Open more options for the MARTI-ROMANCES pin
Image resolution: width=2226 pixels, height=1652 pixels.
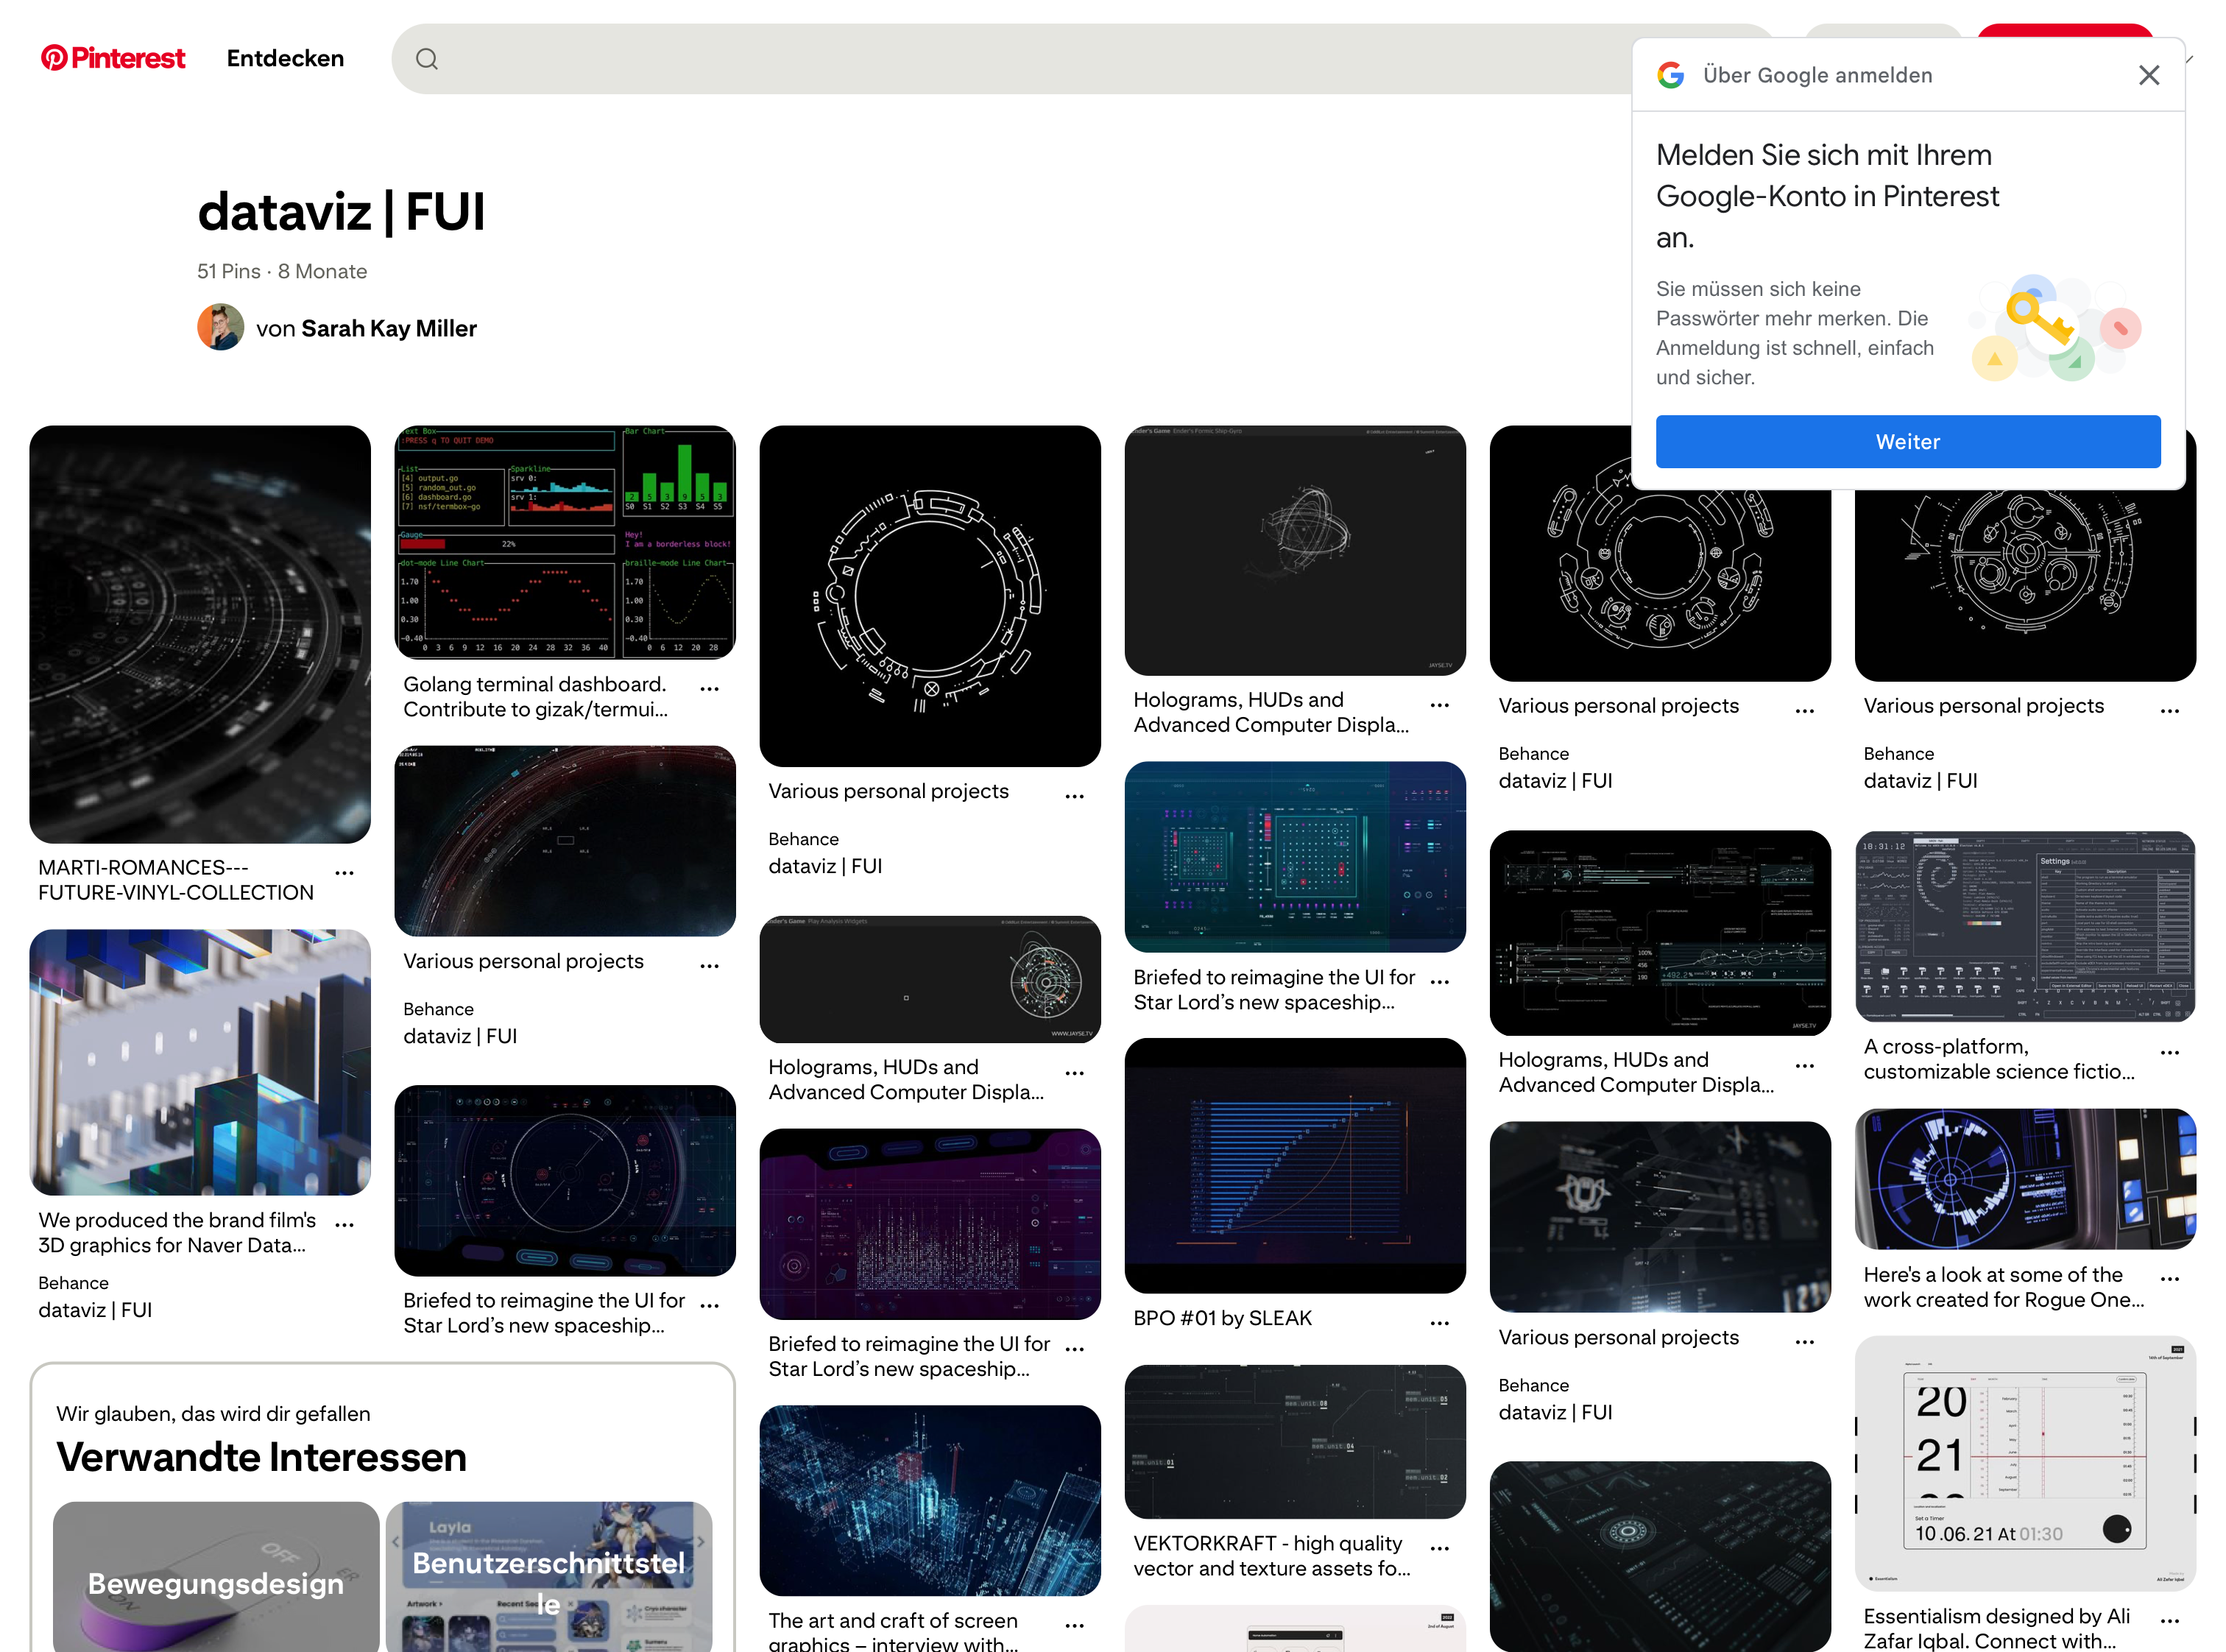tap(344, 873)
